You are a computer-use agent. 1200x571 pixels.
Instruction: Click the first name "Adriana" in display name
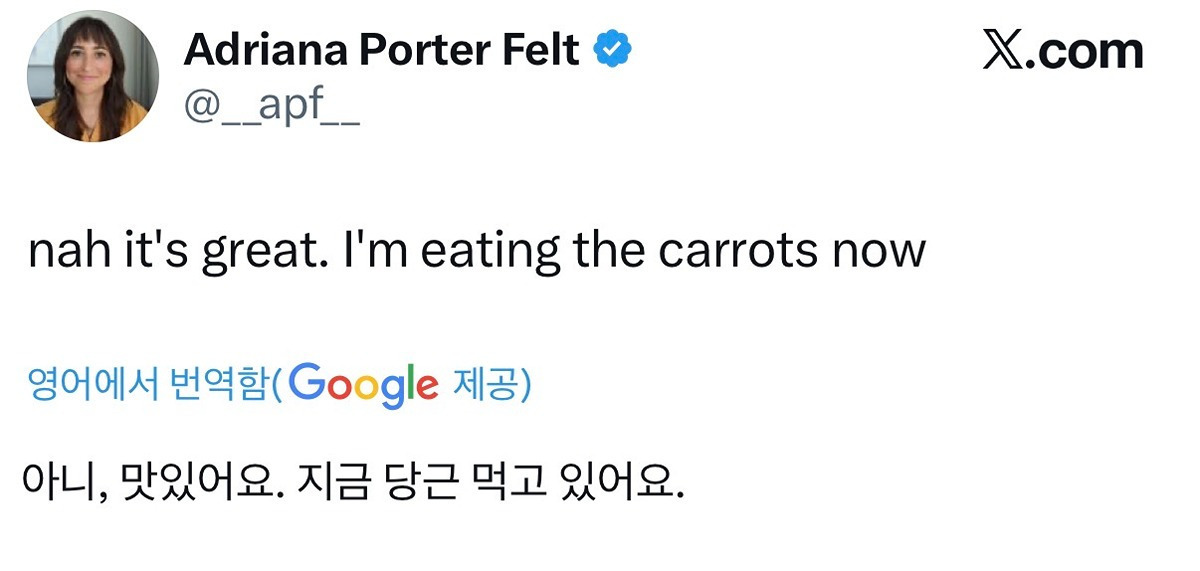tap(259, 49)
